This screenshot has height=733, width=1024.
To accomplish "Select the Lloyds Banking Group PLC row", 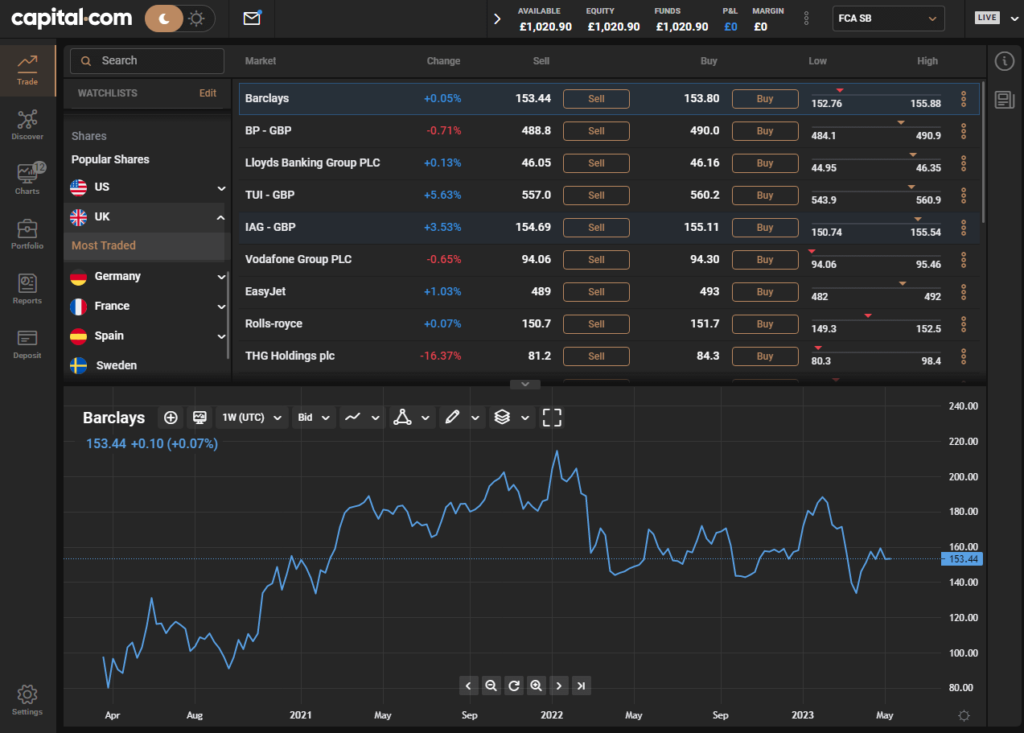I will tap(609, 163).
